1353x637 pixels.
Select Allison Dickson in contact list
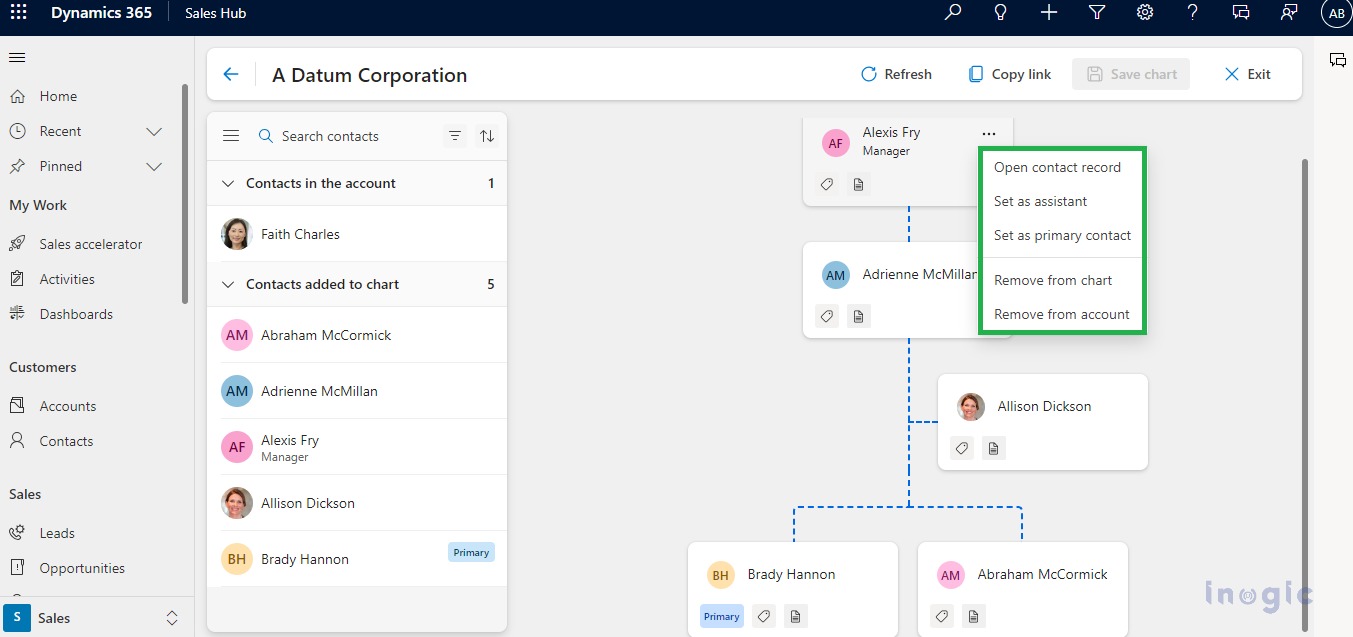(357, 503)
